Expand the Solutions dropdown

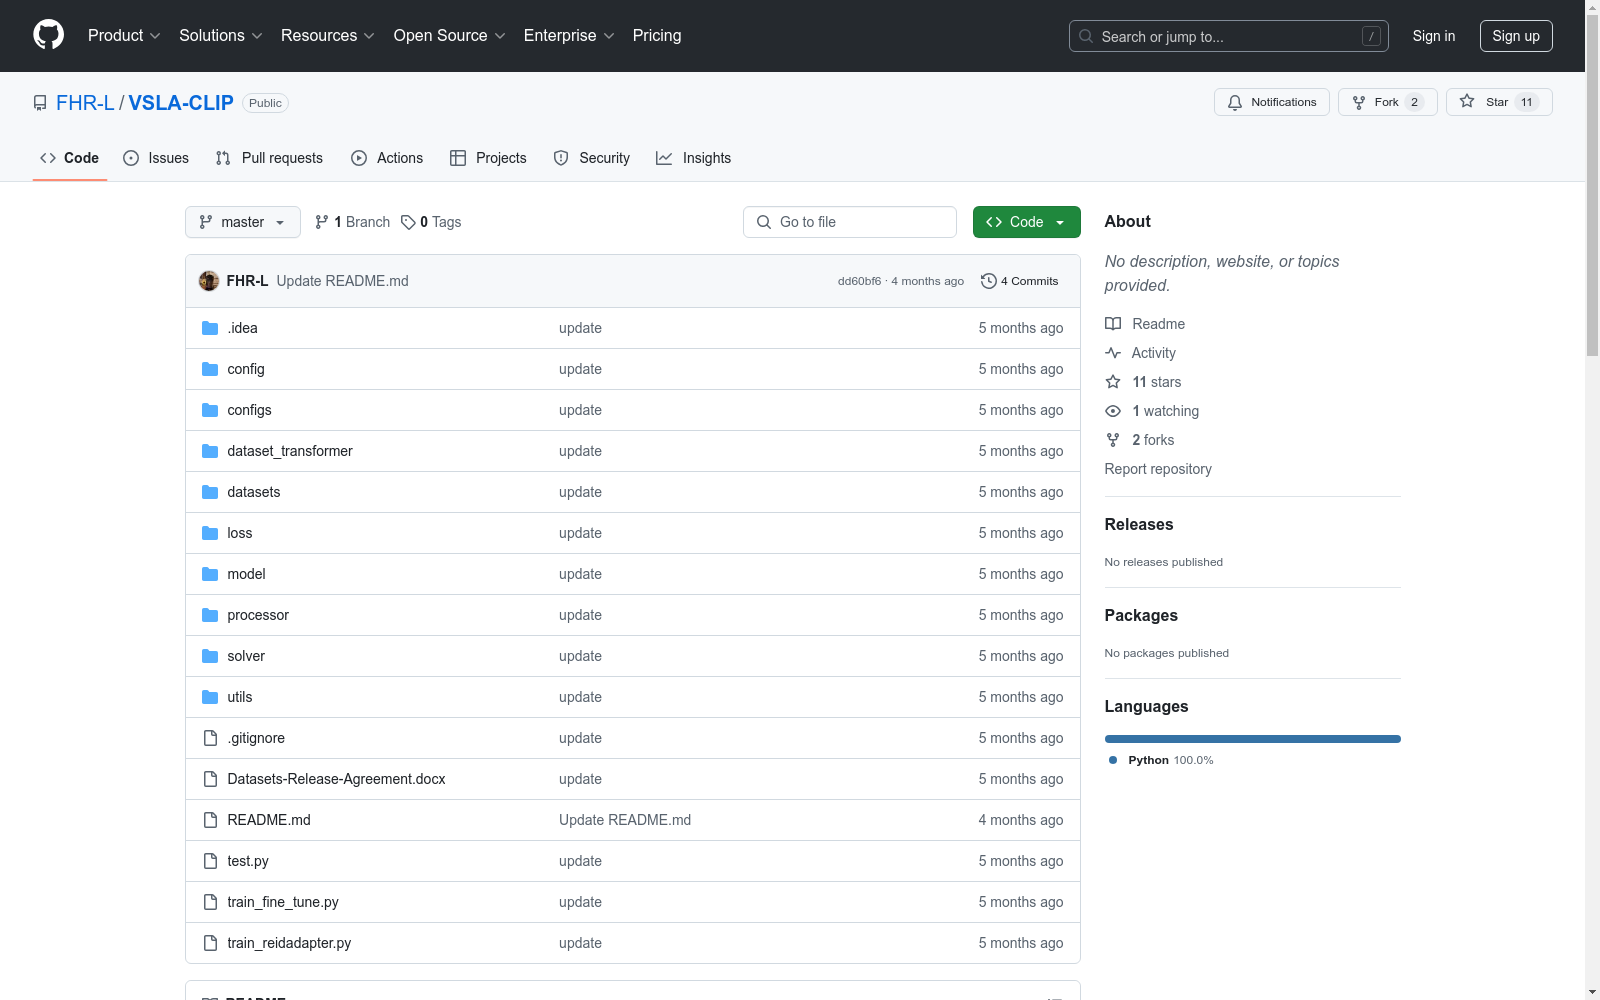tap(221, 36)
